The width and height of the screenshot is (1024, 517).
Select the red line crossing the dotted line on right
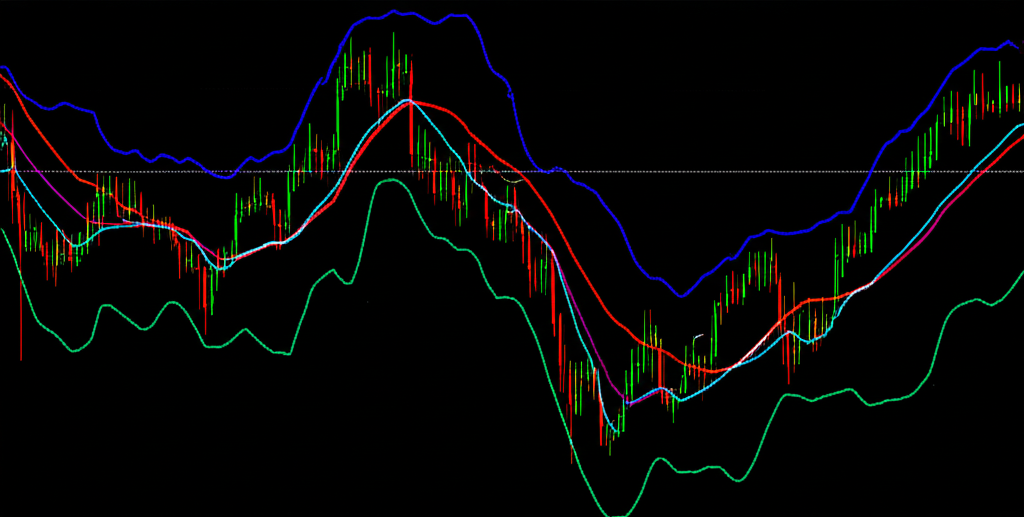coord(985,171)
